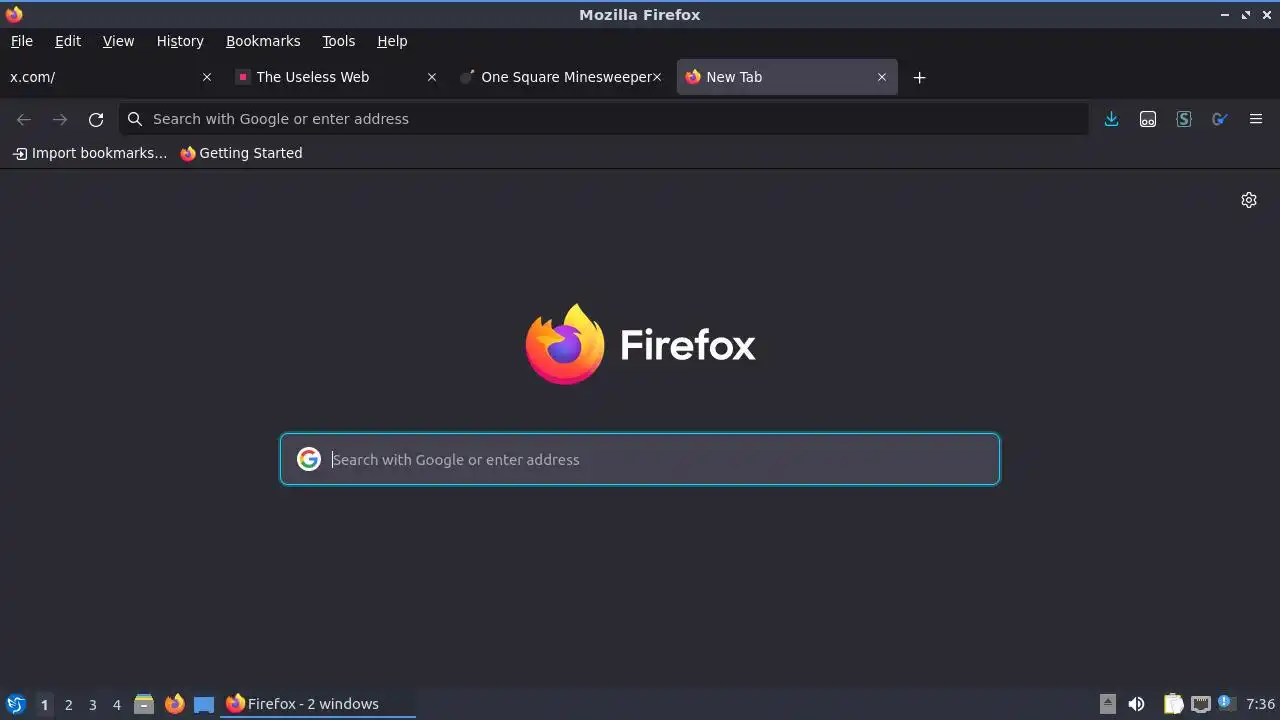The width and height of the screenshot is (1280, 720).
Task: Close The Useless Web tab
Action: tap(432, 77)
